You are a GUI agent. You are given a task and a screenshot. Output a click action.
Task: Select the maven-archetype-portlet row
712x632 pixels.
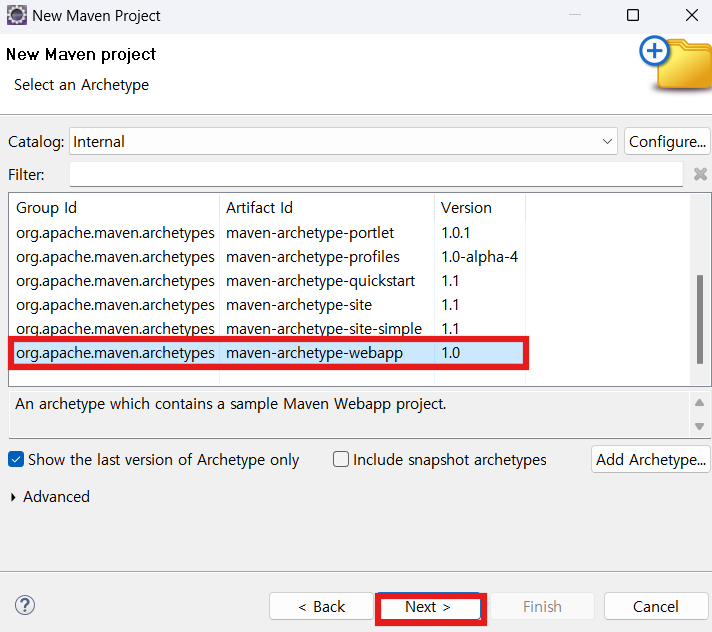click(x=268, y=233)
